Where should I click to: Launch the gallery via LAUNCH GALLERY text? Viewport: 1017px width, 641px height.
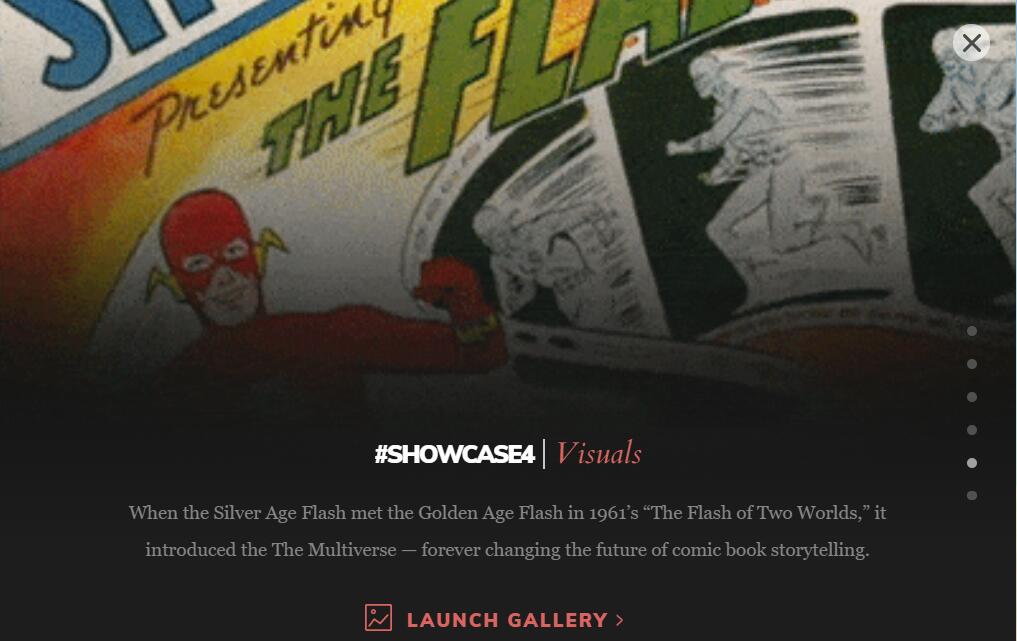click(507, 620)
